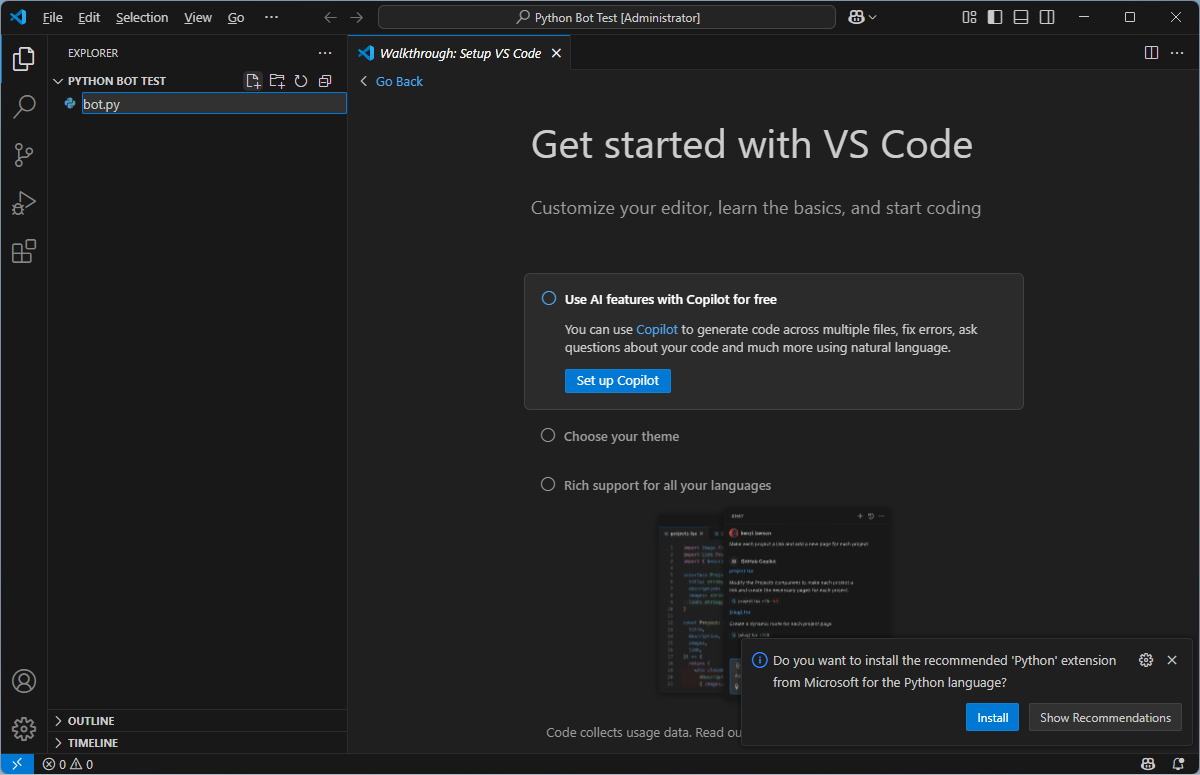Open Explorer Views and More Actions menu
Viewport: 1200px width, 775px height.
325,53
